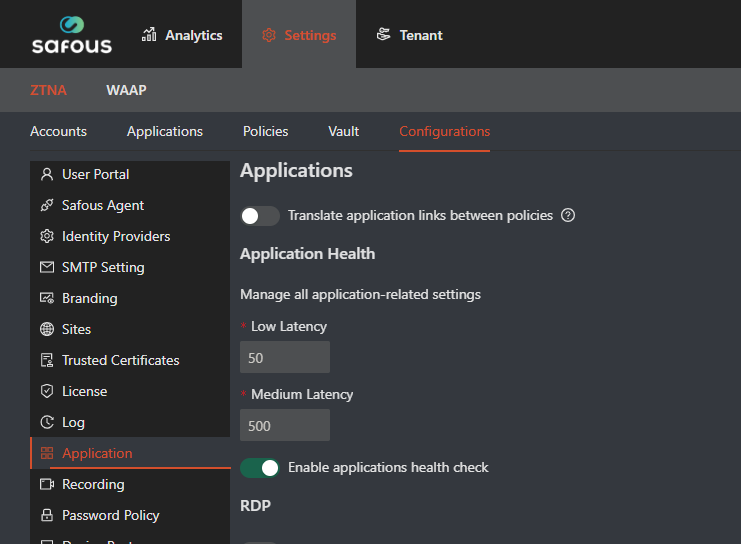
Task: Click the Password Policy lock icon
Action: 46,515
